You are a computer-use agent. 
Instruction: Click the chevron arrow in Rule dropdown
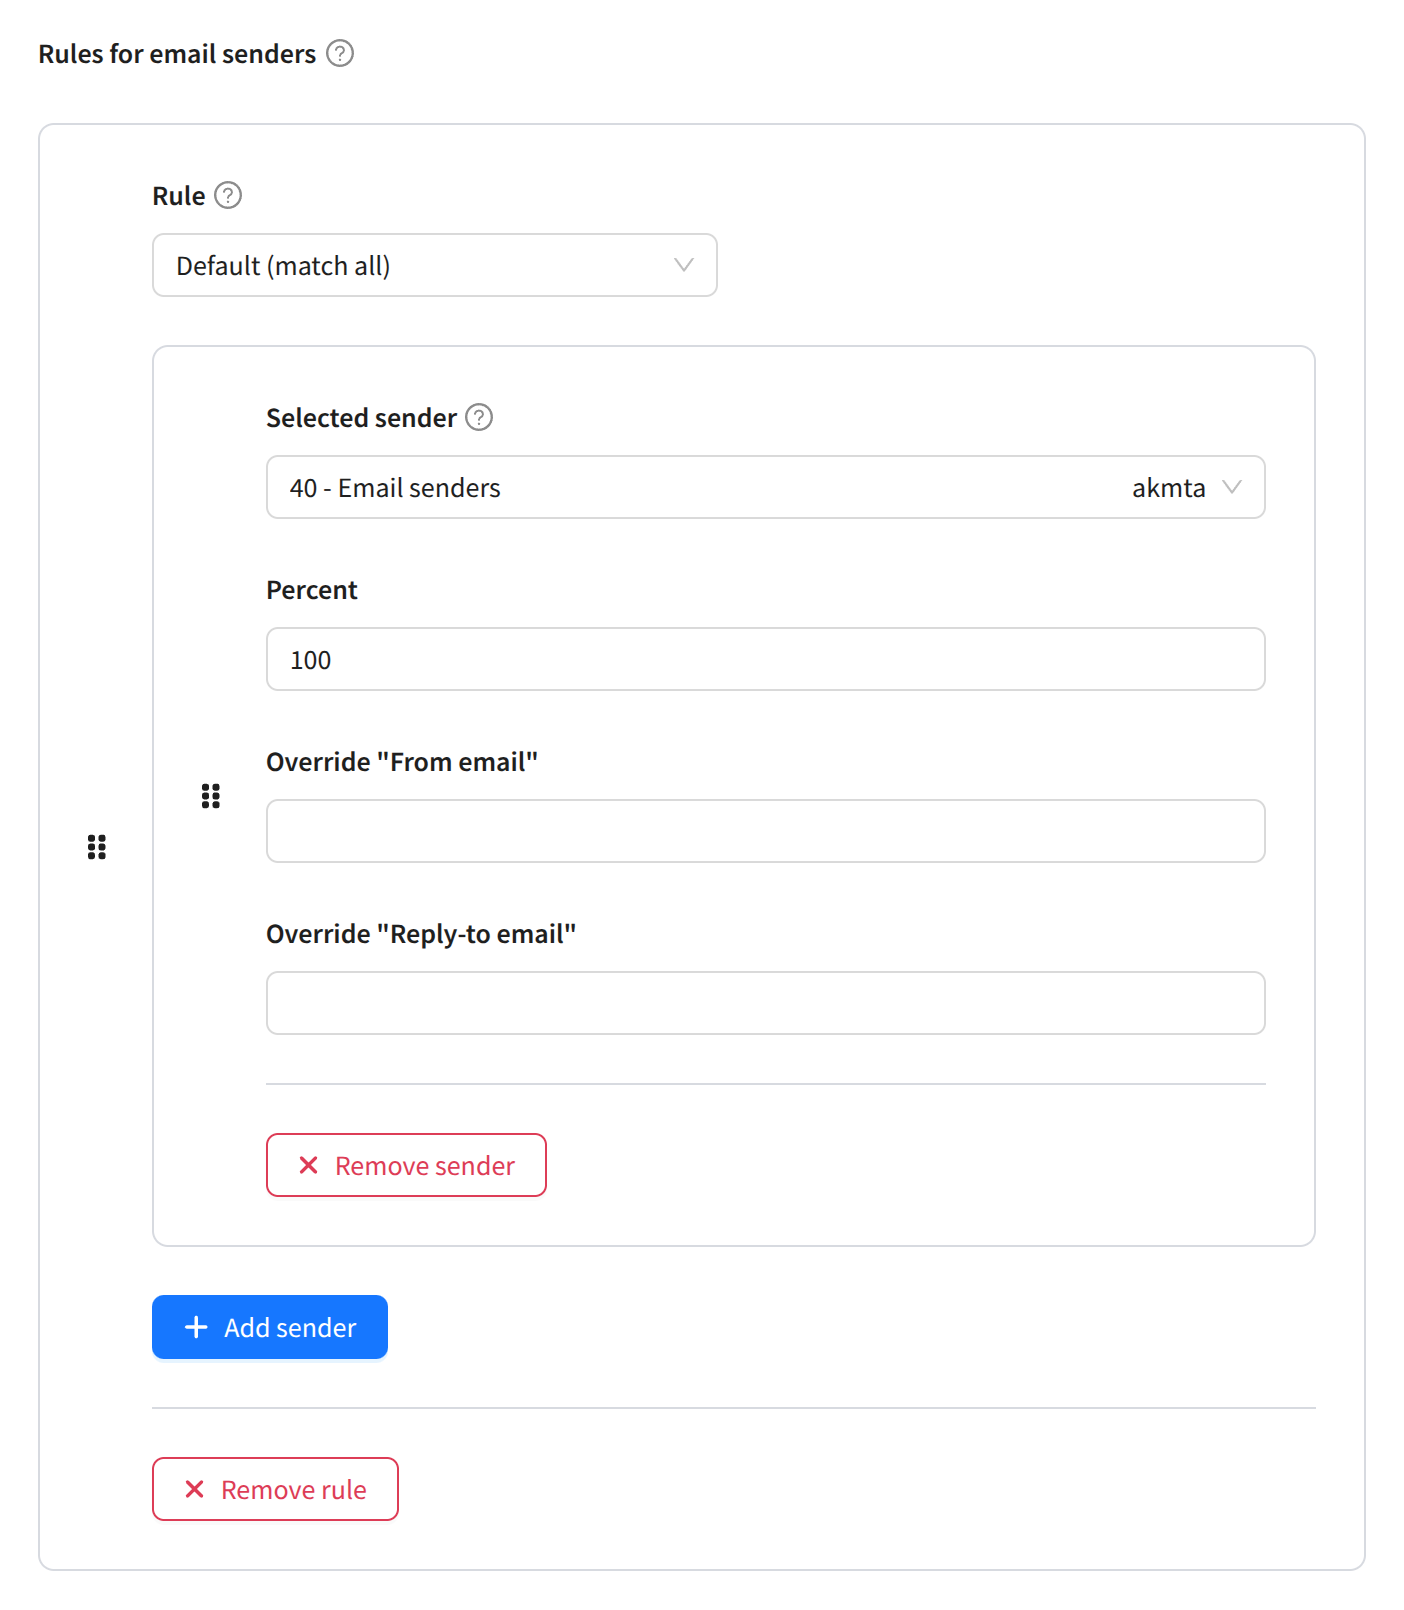tap(684, 265)
